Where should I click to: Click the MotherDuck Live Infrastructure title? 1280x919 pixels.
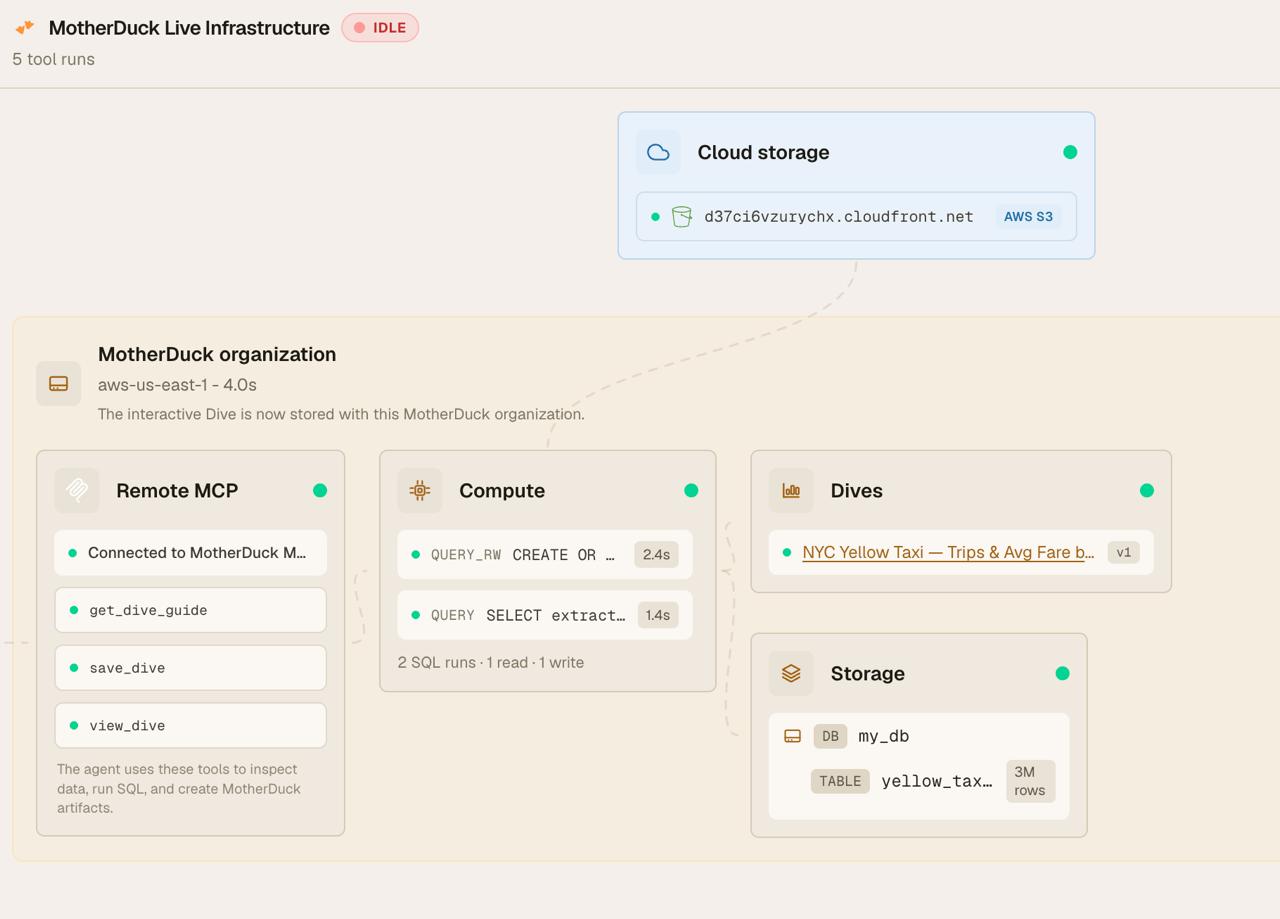tap(189, 28)
